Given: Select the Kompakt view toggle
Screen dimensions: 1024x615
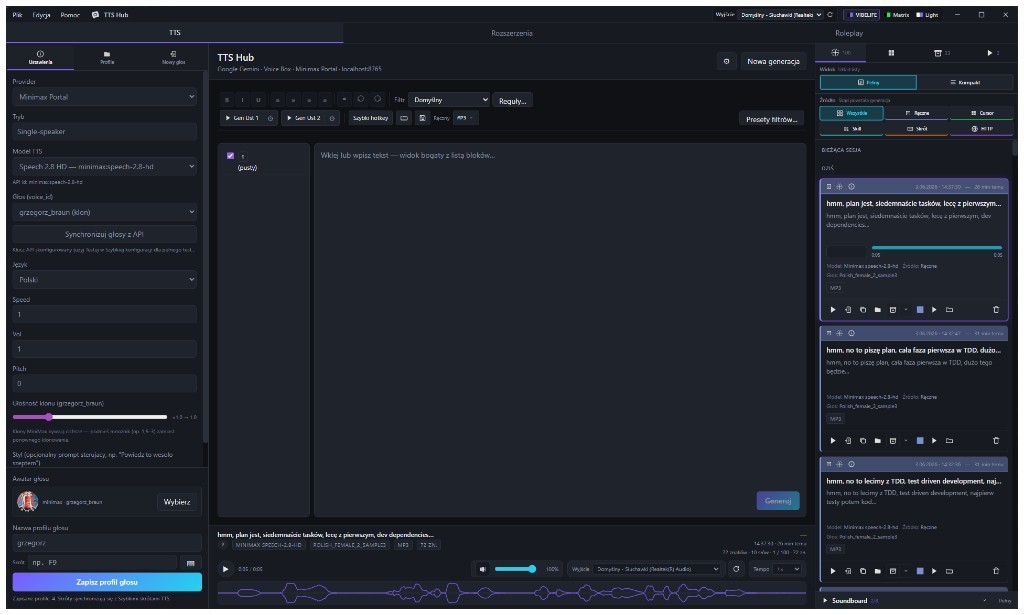Looking at the screenshot, I should pyautogui.click(x=965, y=82).
